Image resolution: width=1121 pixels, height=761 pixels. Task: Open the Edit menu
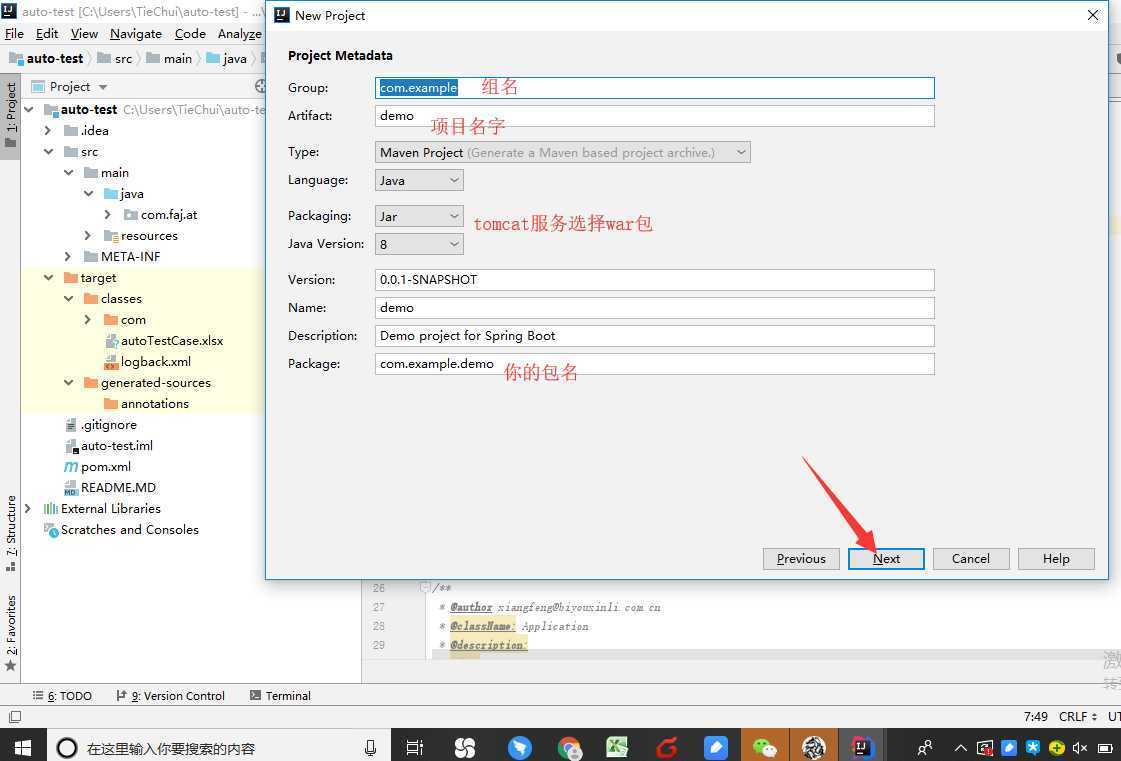coord(46,34)
